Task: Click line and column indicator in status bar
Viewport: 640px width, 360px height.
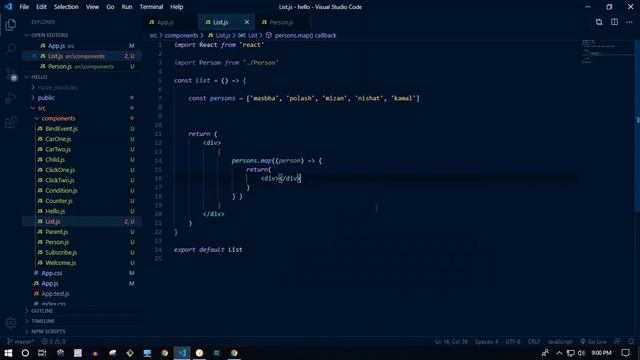Action: click(451, 341)
